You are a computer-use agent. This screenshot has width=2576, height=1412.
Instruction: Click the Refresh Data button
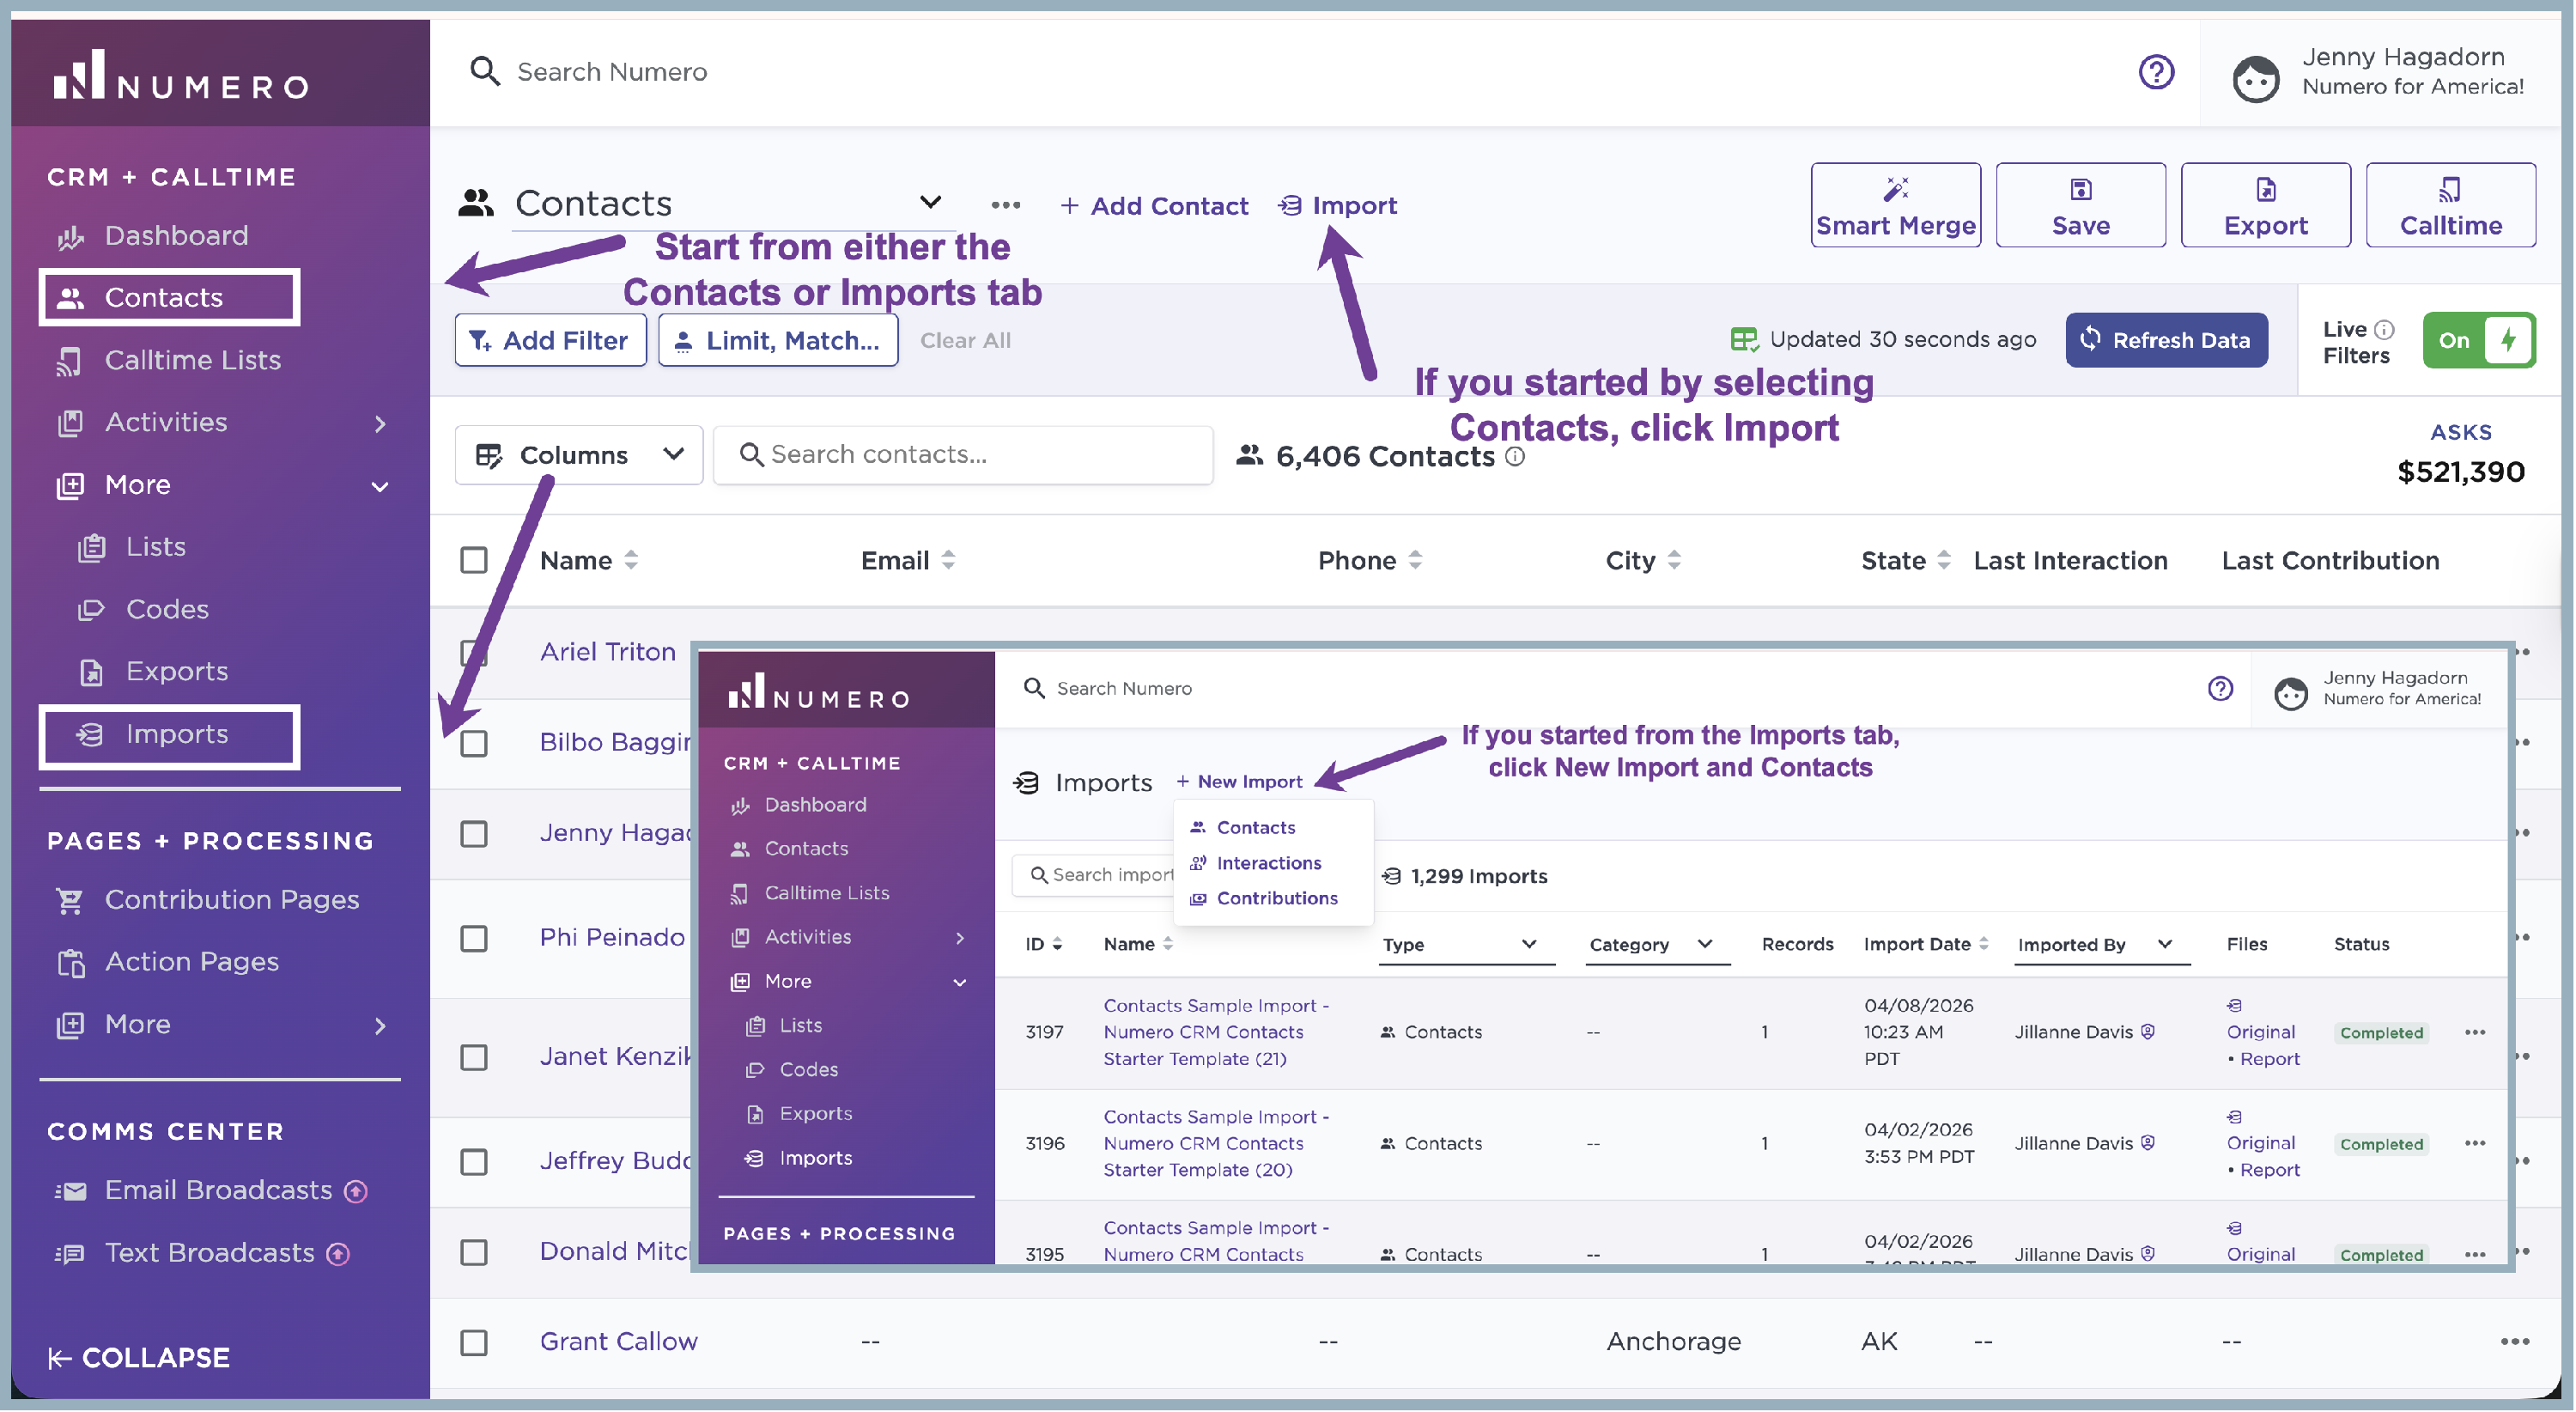(x=2166, y=340)
